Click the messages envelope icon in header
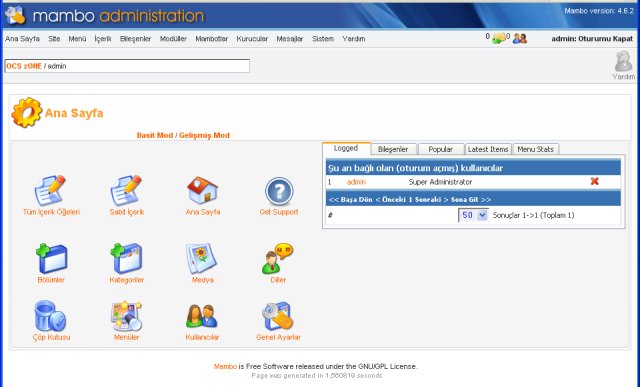640x387 pixels. [499, 39]
